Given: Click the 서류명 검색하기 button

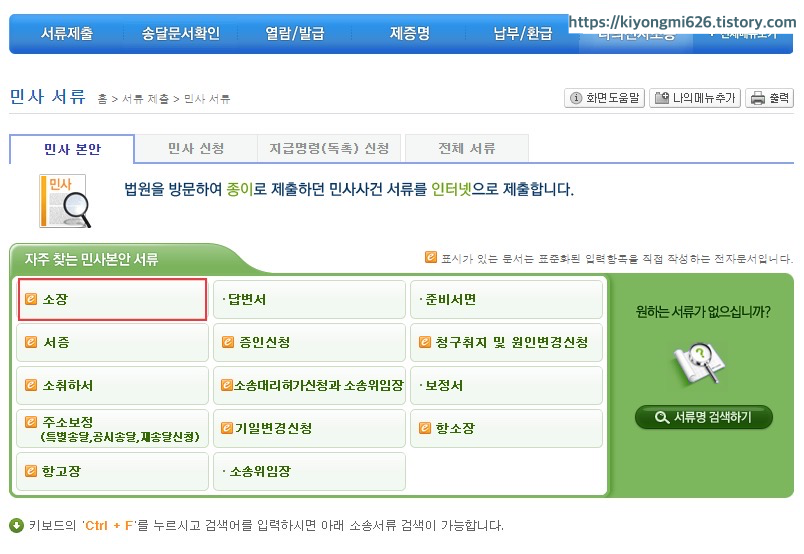Looking at the screenshot, I should (x=704, y=417).
